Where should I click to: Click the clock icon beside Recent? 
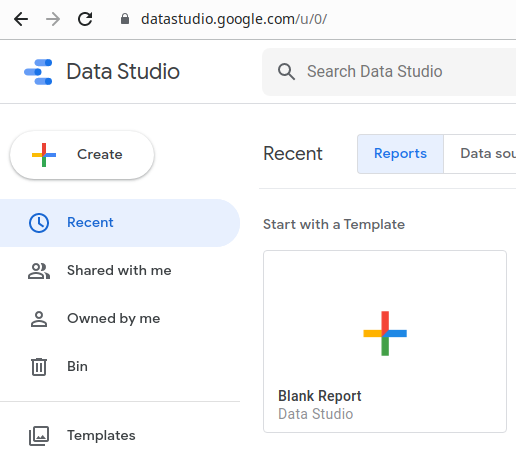[39, 223]
